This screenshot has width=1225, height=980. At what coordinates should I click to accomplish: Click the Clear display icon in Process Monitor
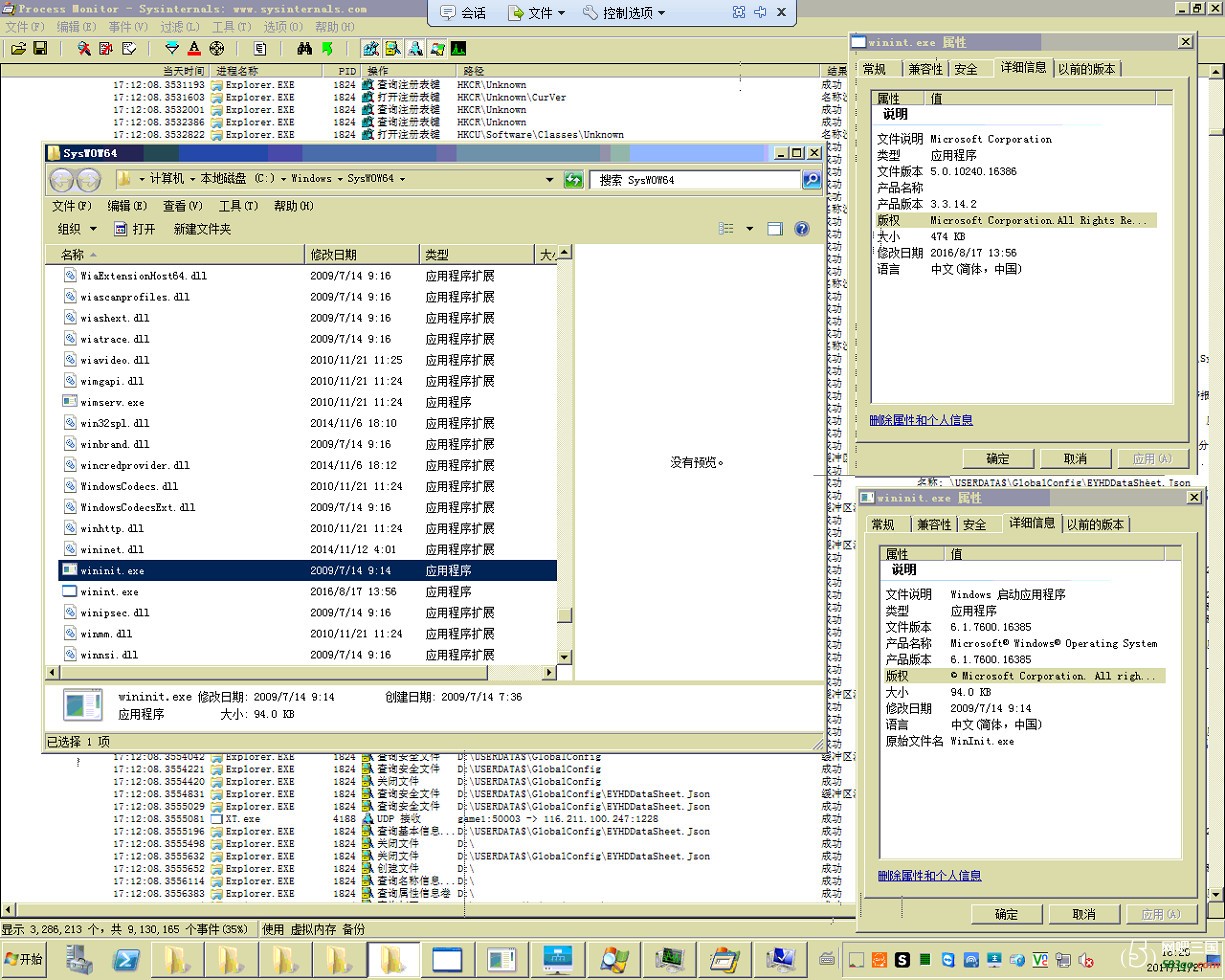coord(129,48)
